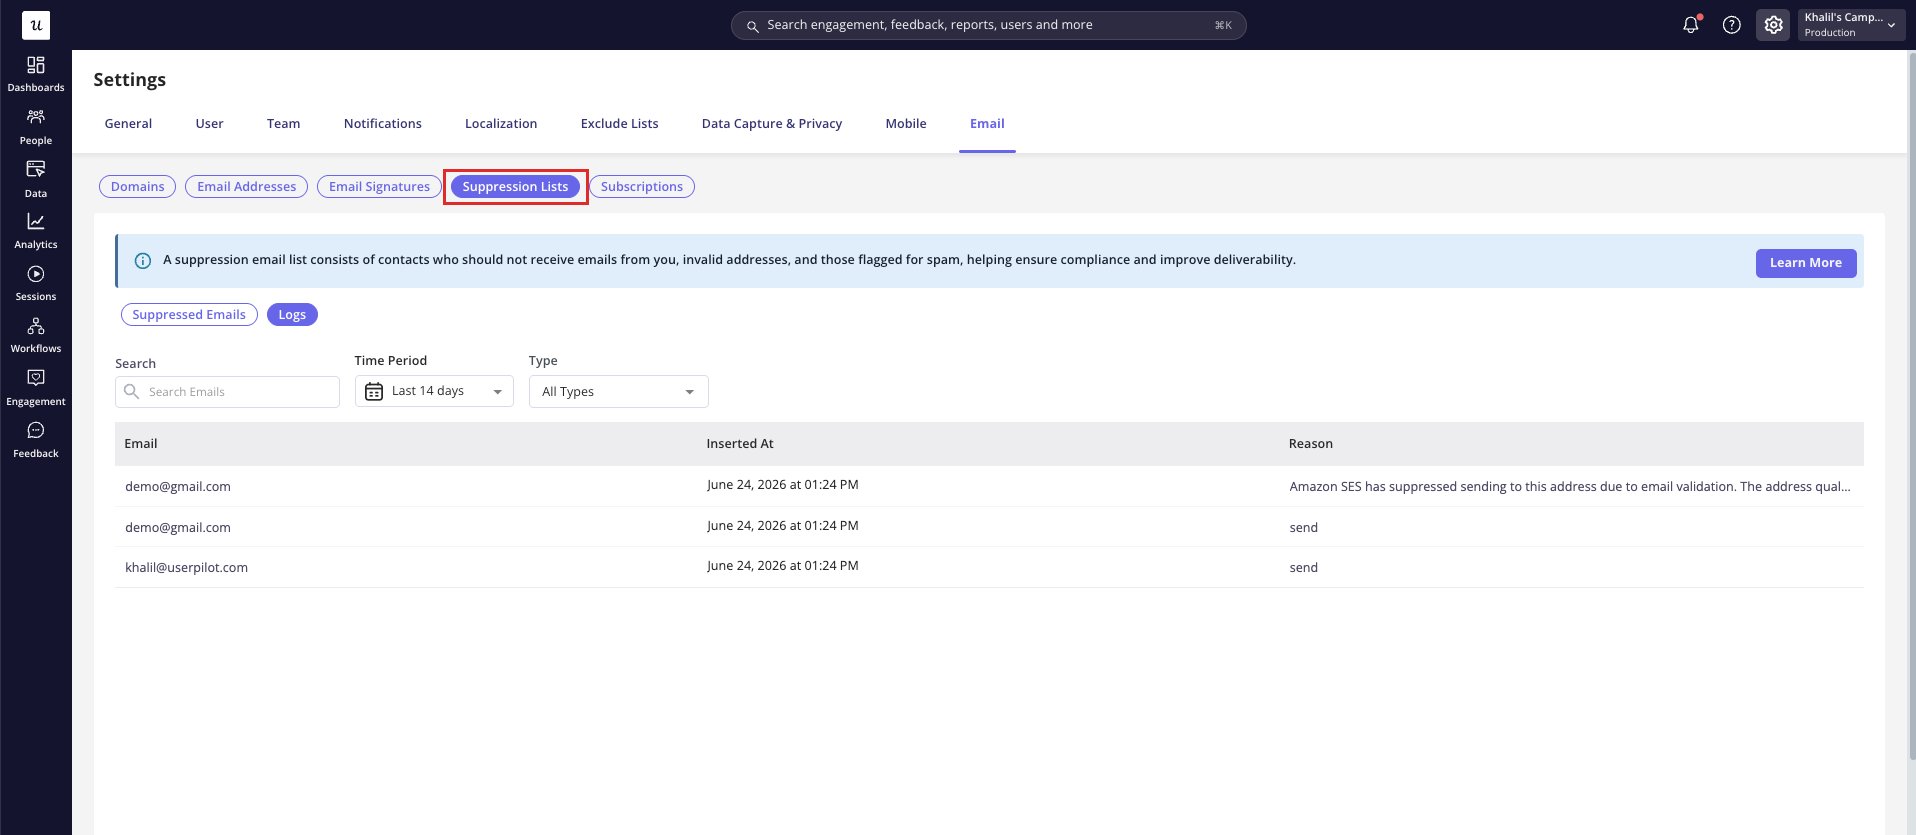1916x835 pixels.
Task: Open the Team settings tab
Action: (283, 124)
